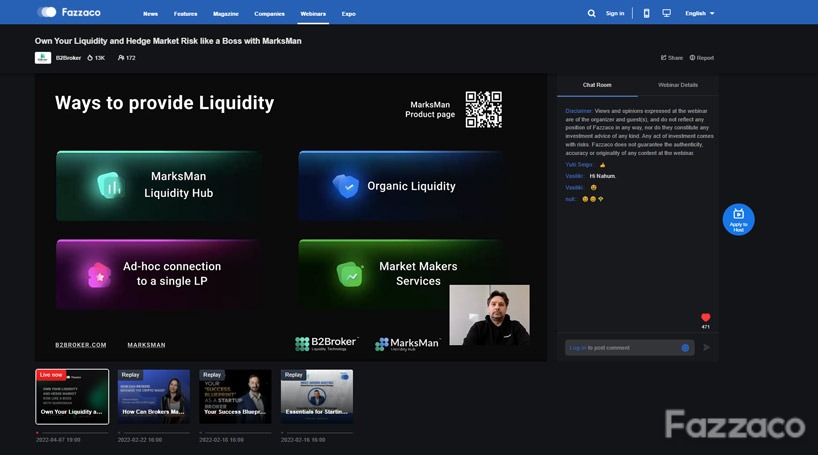Click the send comment arrow icon
Screen dimensions: 818x455
(x=706, y=348)
